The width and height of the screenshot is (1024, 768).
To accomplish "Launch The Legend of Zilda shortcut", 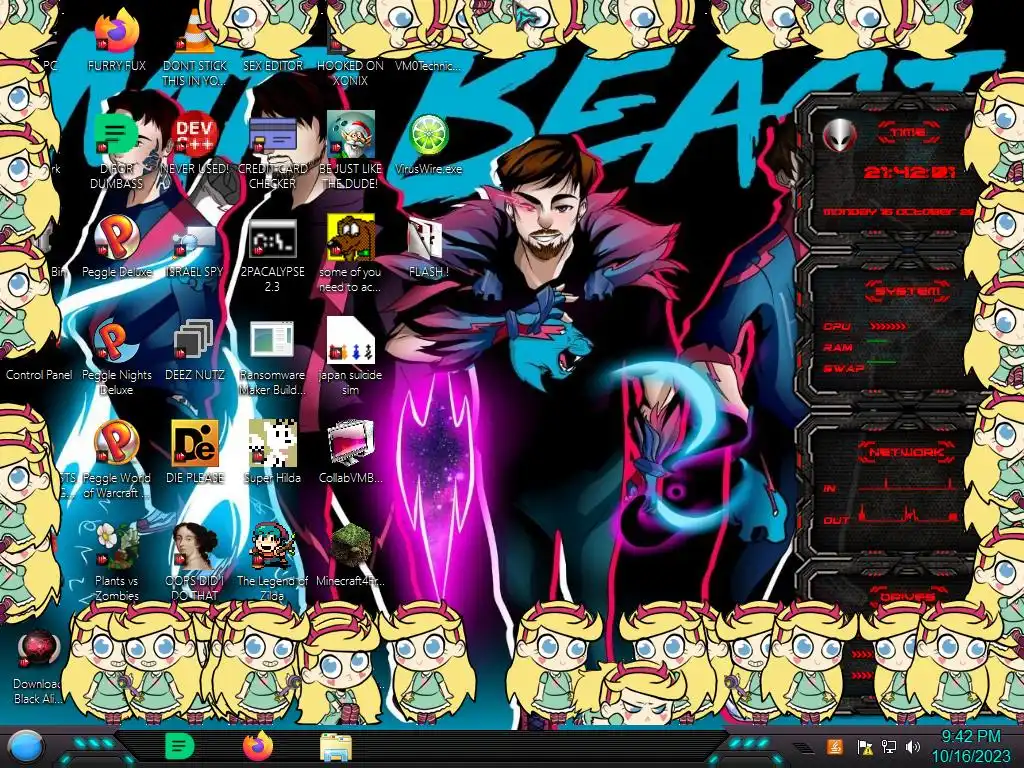I will point(273,546).
